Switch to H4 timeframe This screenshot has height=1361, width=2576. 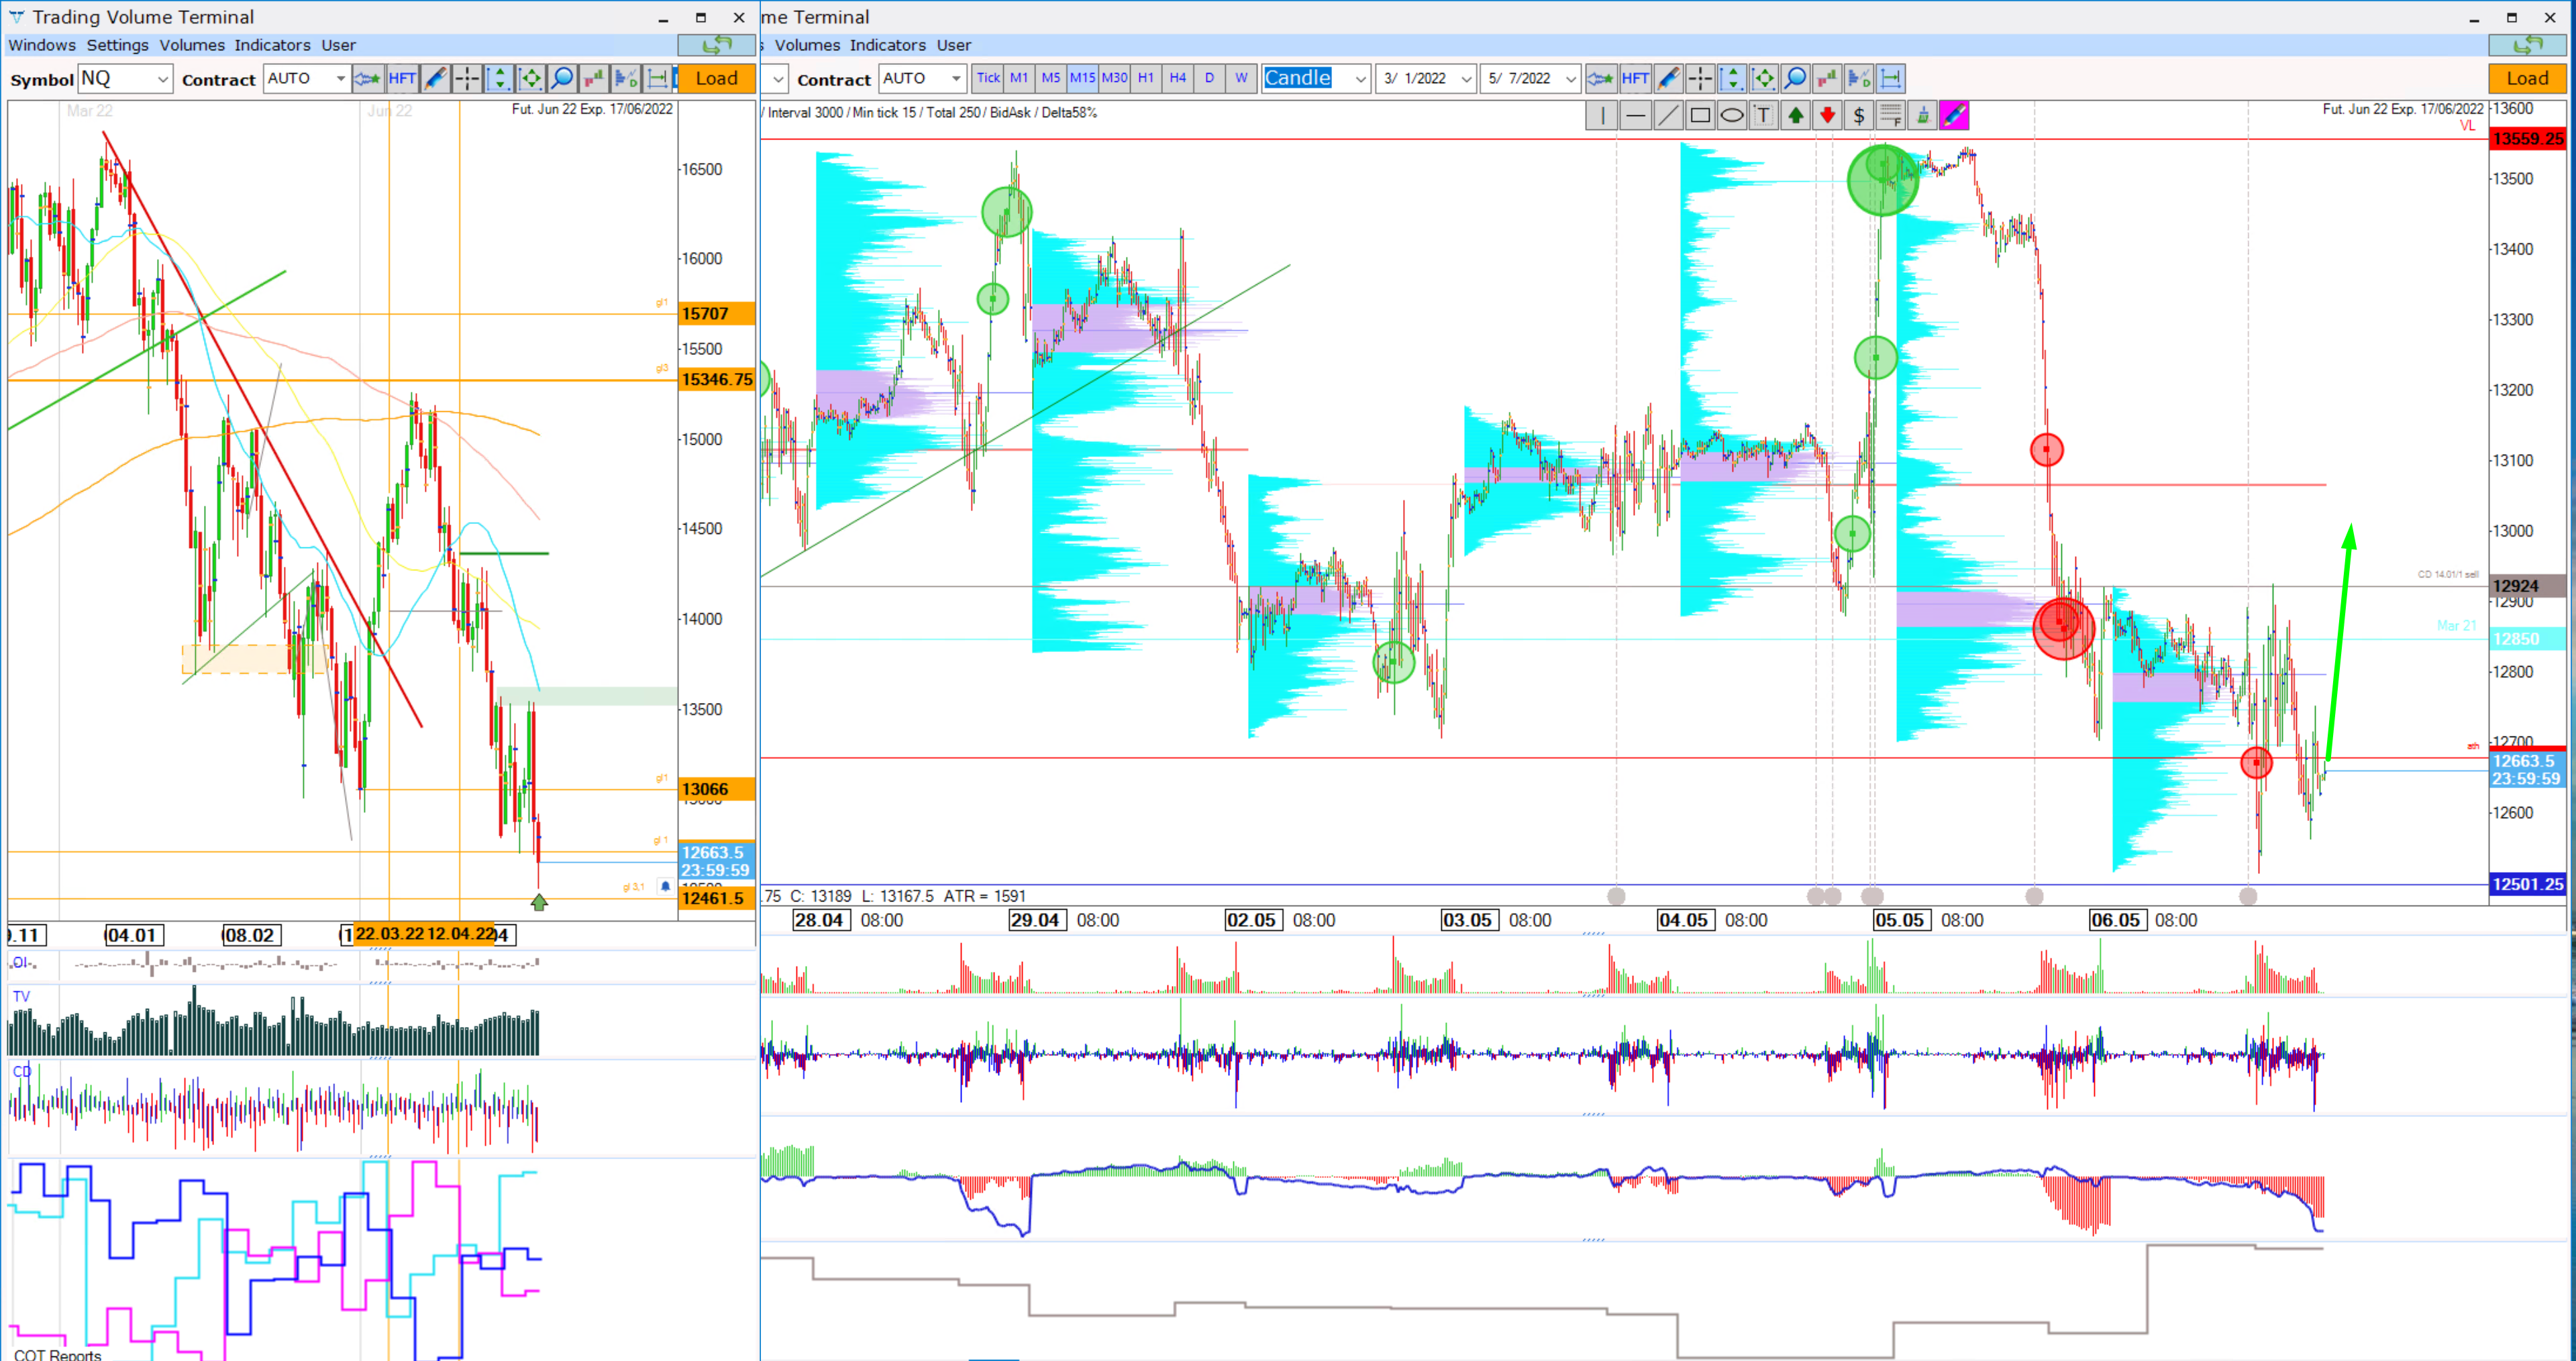click(1178, 78)
